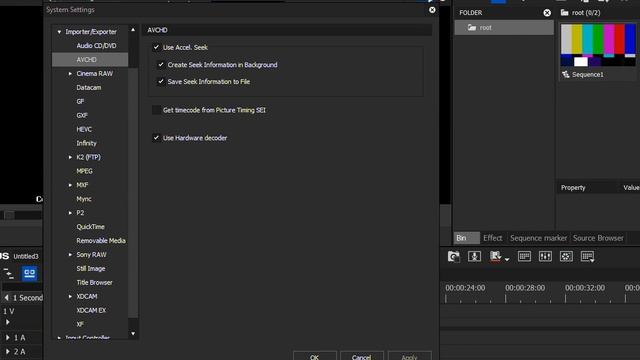Click the first Bin toolbar icon with camera symbol

pos(453,256)
